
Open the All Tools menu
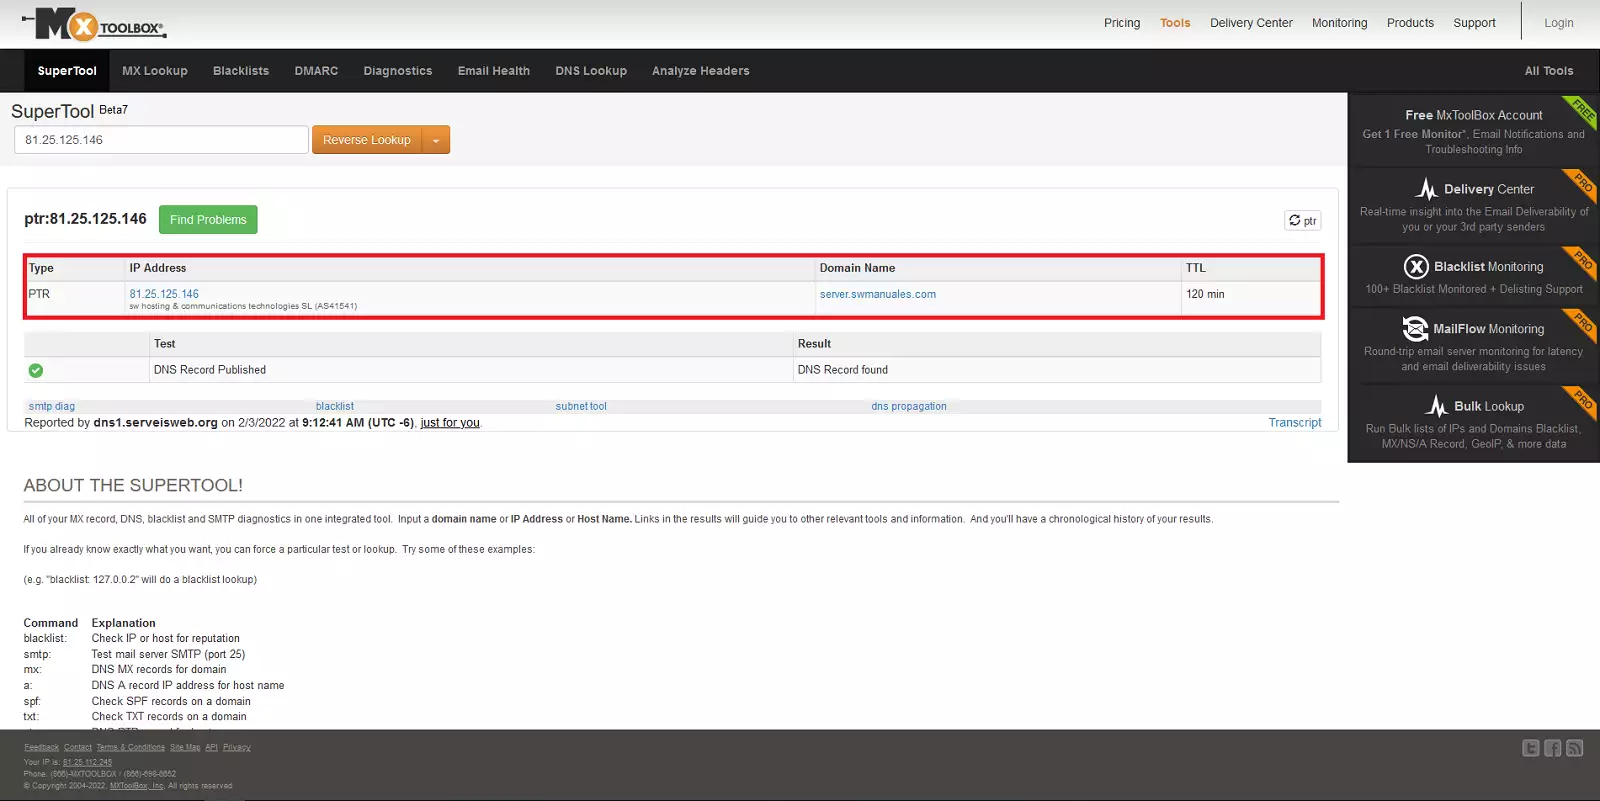point(1548,71)
